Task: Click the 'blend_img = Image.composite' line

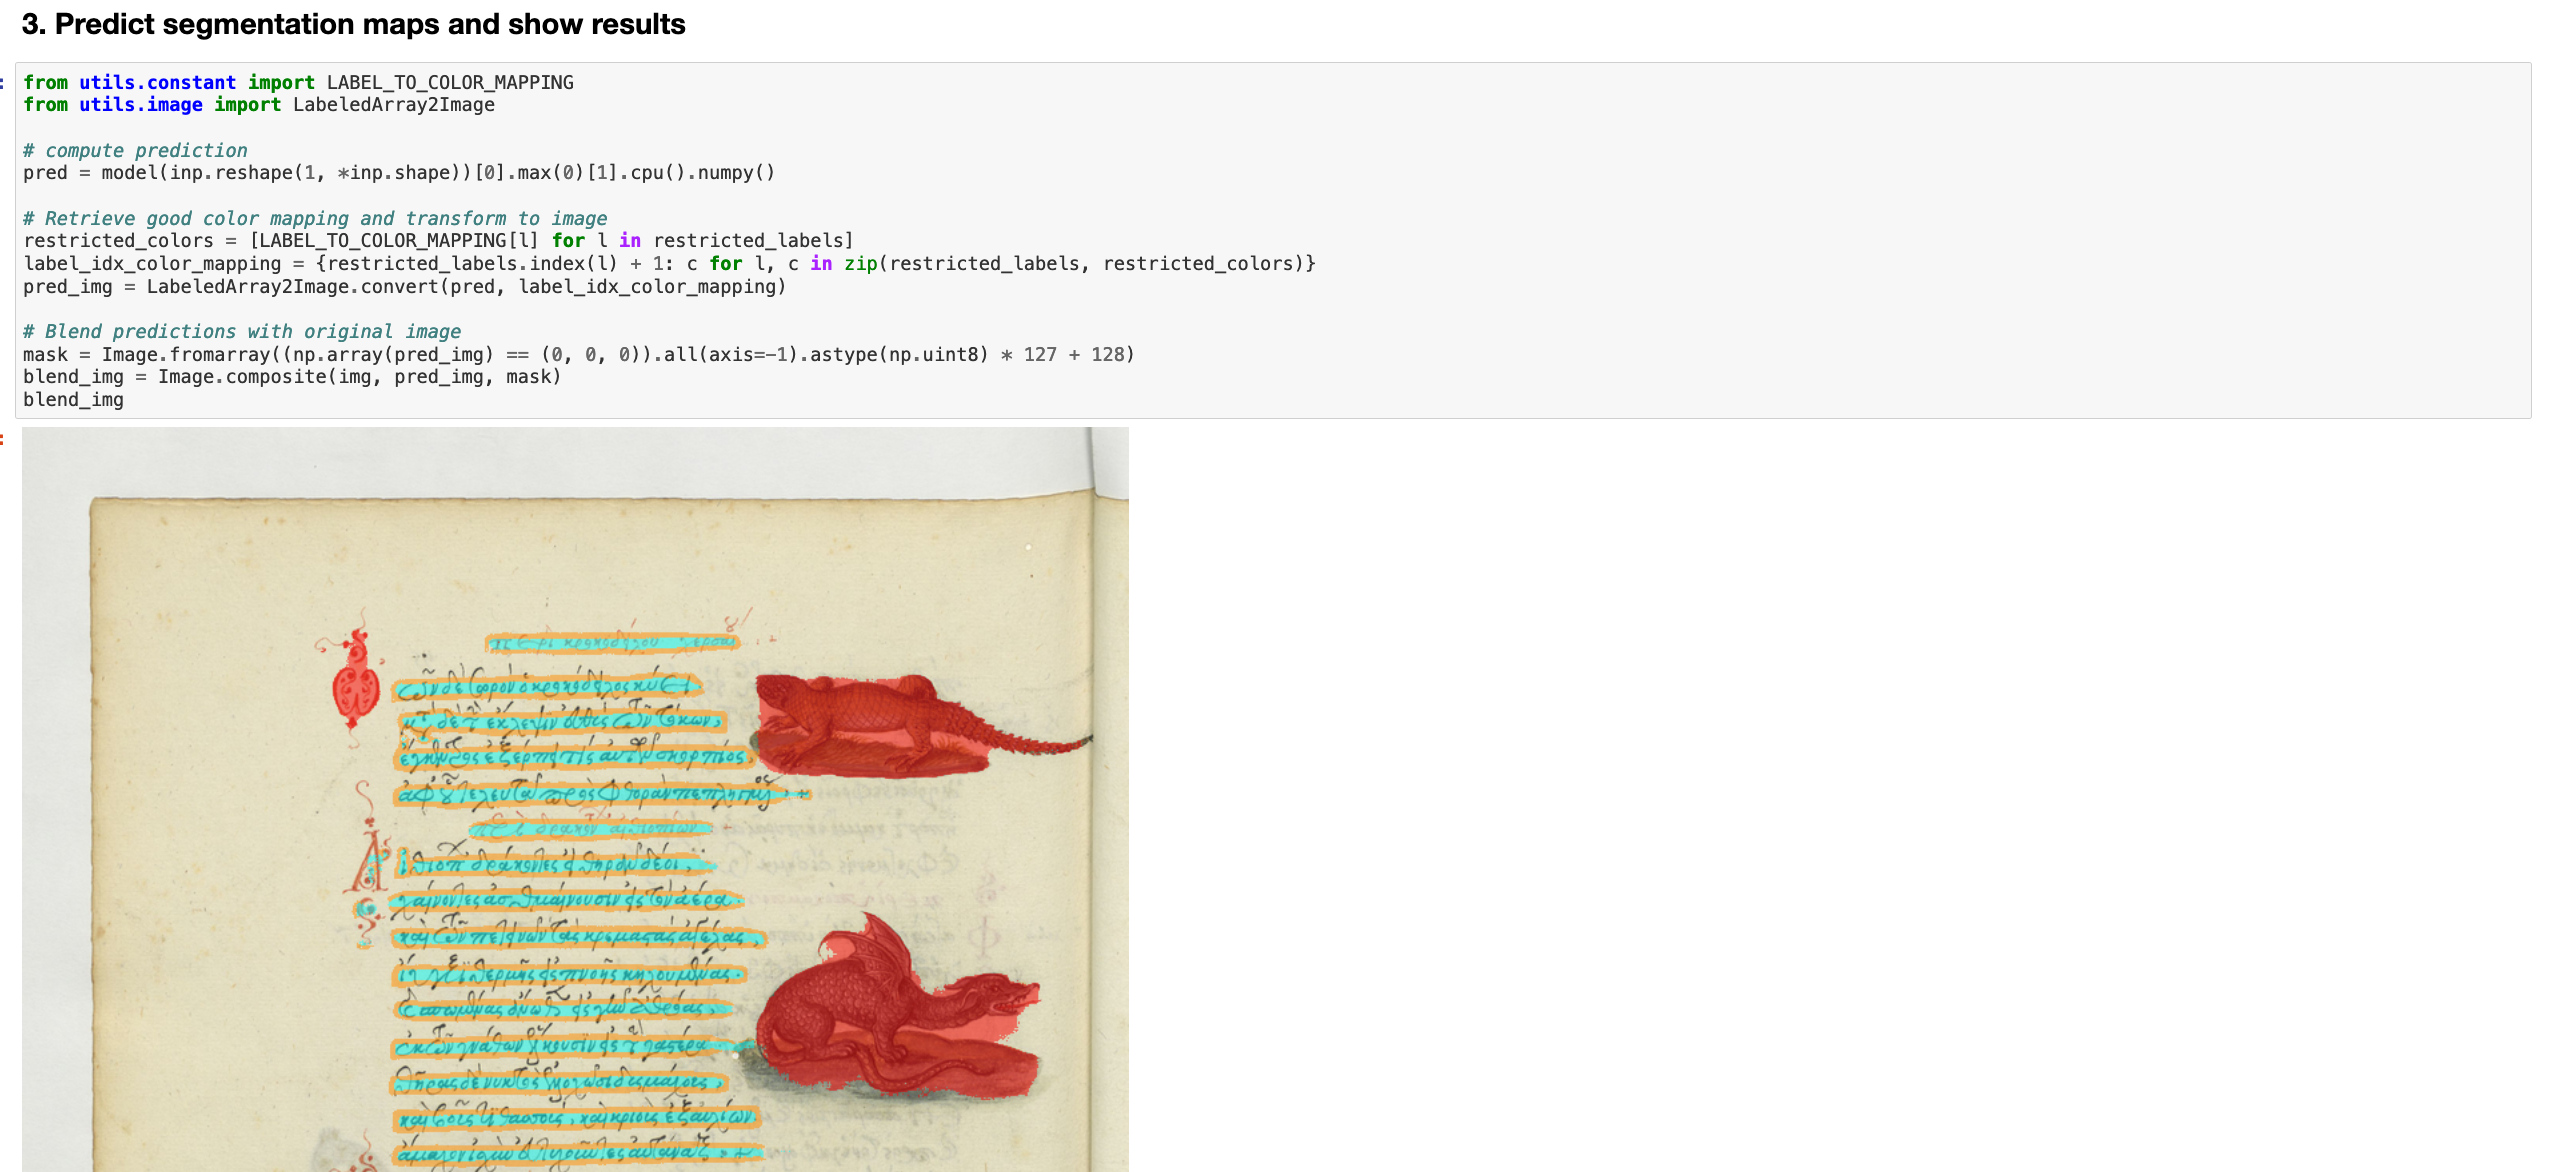Action: coord(291,377)
